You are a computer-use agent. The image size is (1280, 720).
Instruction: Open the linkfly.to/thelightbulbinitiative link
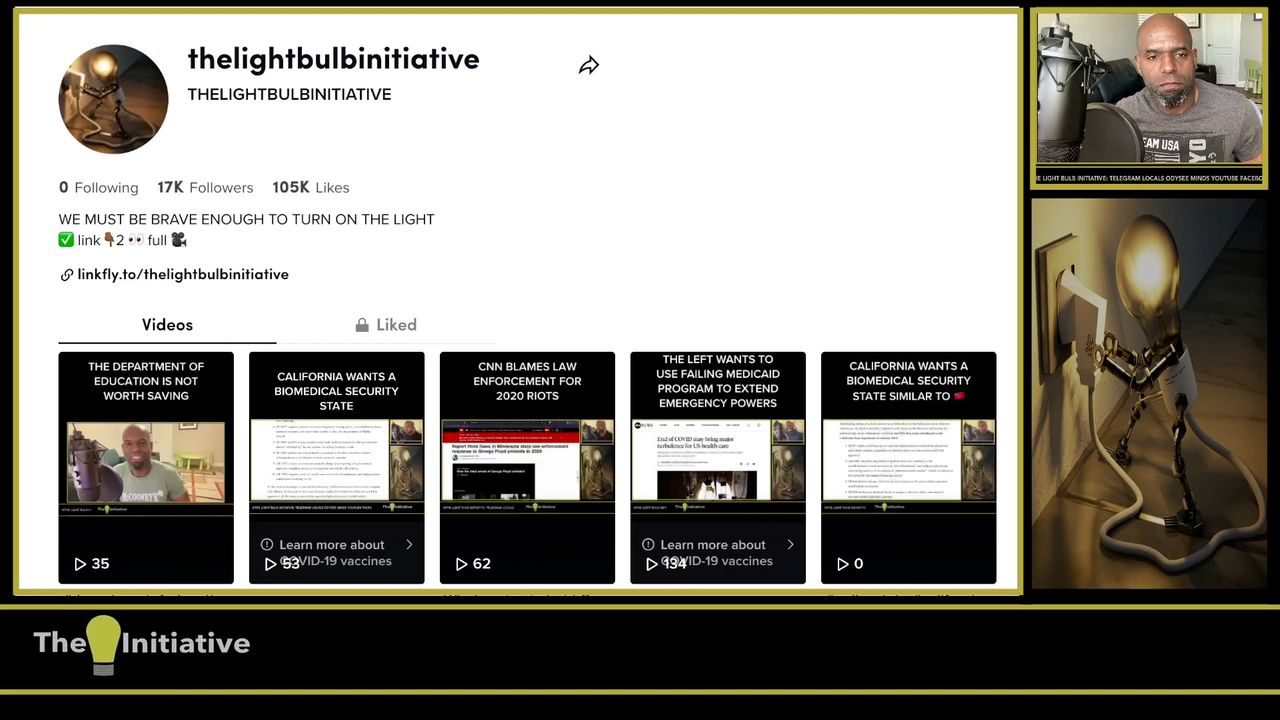tap(183, 275)
